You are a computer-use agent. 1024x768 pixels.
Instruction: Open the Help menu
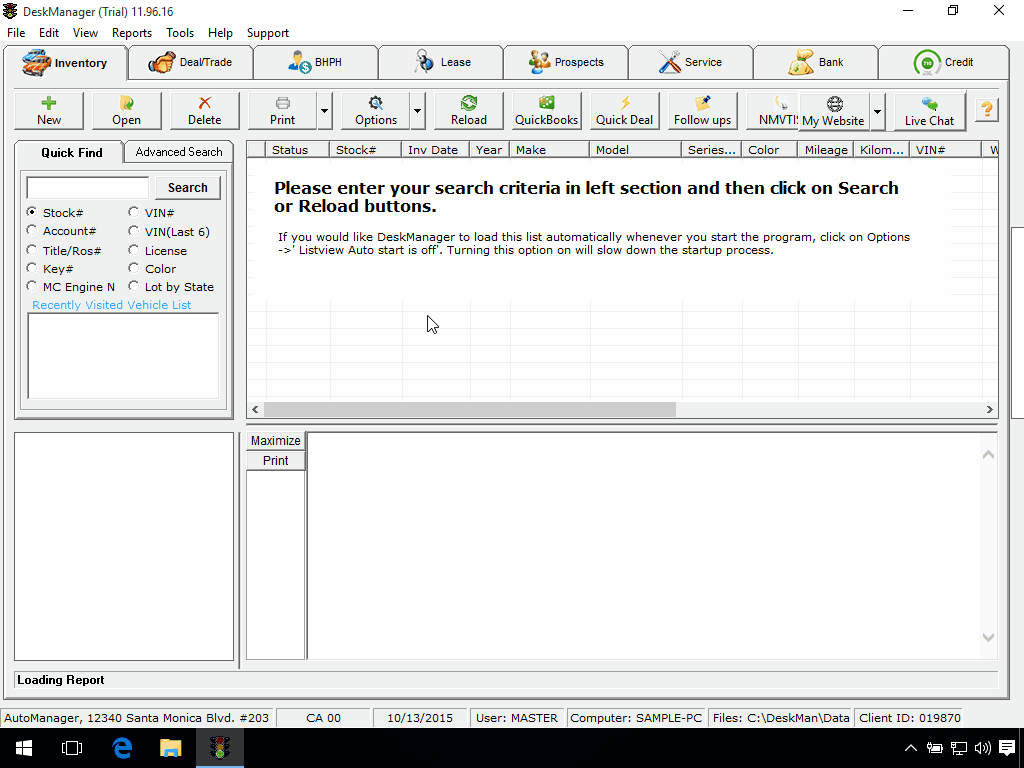point(220,33)
